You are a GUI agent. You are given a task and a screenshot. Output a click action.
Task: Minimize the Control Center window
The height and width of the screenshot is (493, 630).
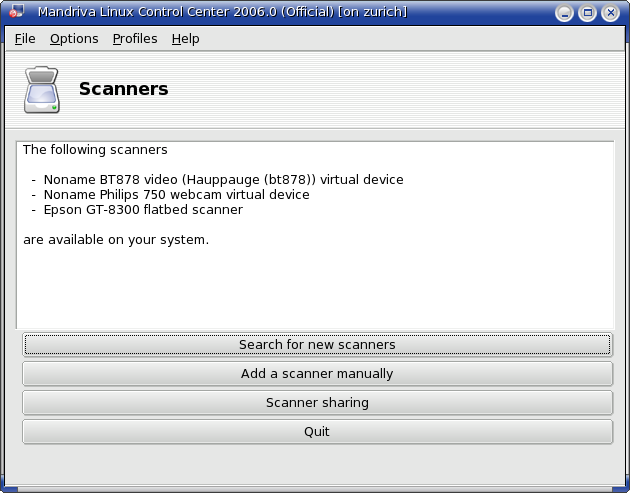pyautogui.click(x=564, y=13)
